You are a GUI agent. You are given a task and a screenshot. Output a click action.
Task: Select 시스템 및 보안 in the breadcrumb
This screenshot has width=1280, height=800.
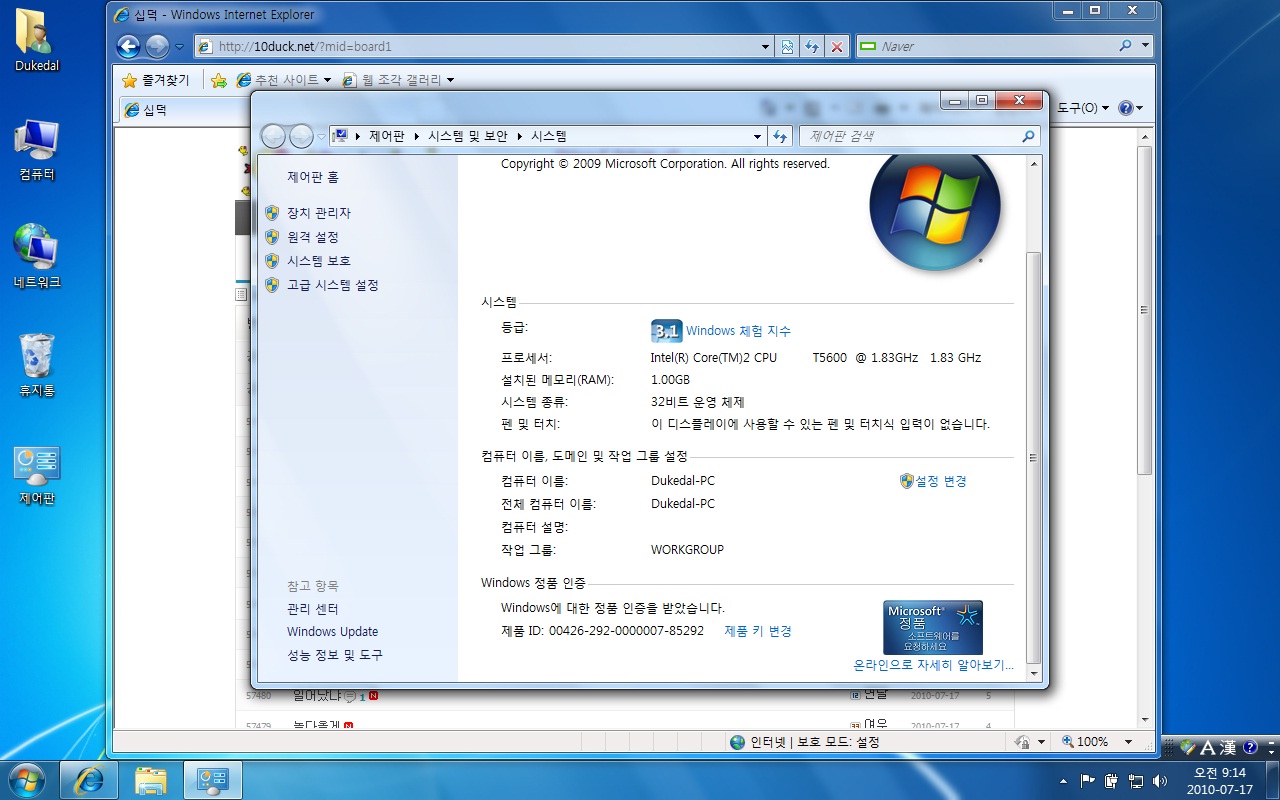(x=468, y=136)
